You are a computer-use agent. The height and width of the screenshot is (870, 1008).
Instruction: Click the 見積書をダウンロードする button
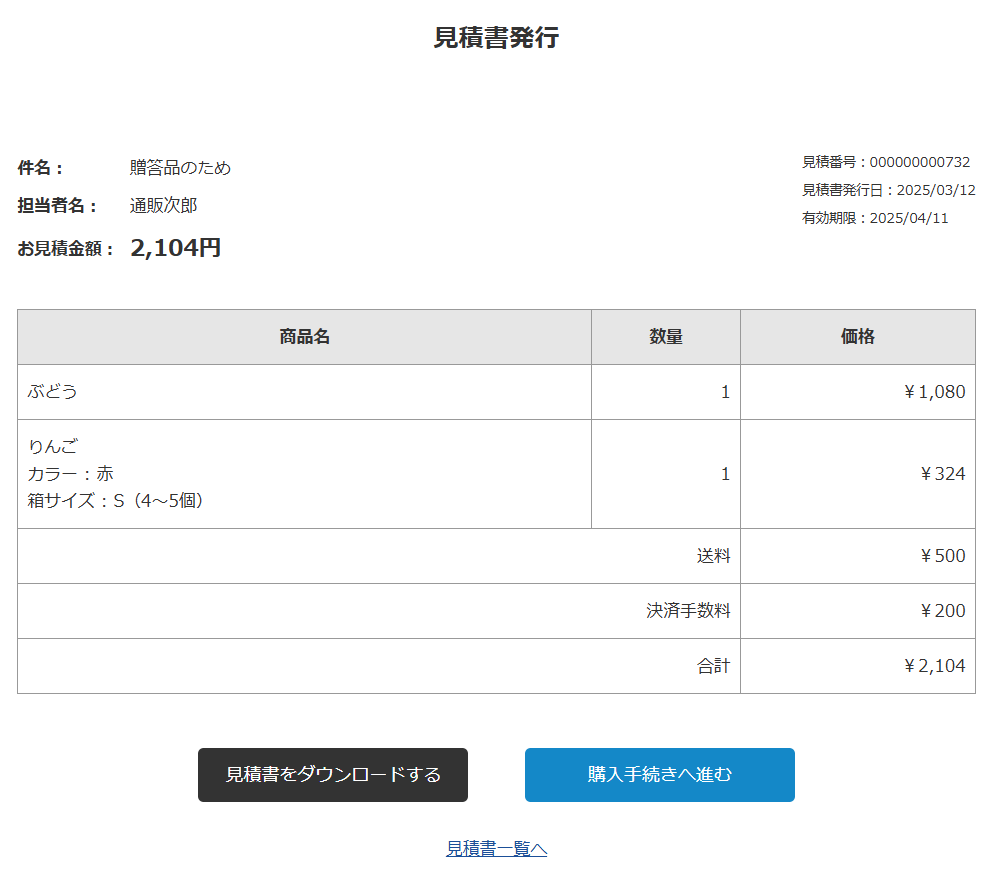[x=333, y=775]
